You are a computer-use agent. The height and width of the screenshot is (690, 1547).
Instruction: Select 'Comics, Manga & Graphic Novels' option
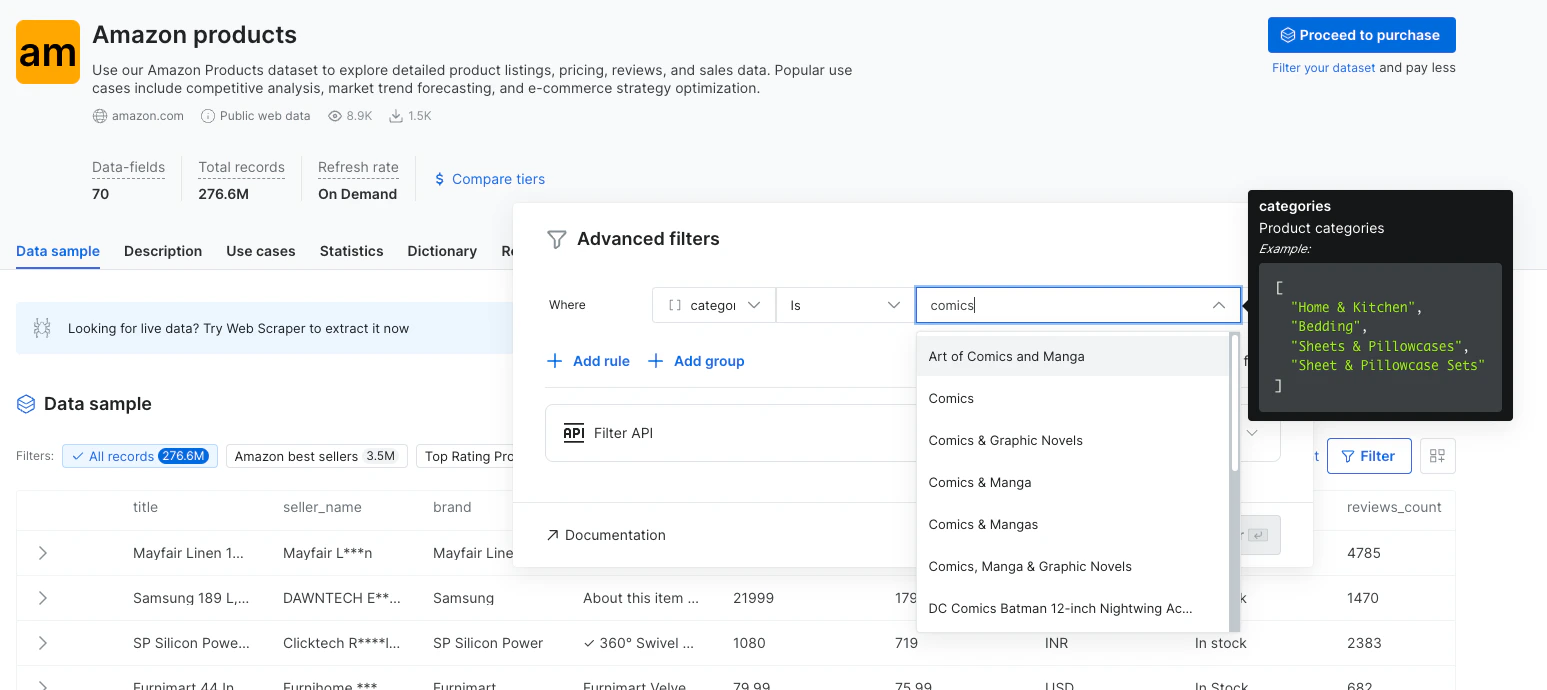pyautogui.click(x=1073, y=566)
